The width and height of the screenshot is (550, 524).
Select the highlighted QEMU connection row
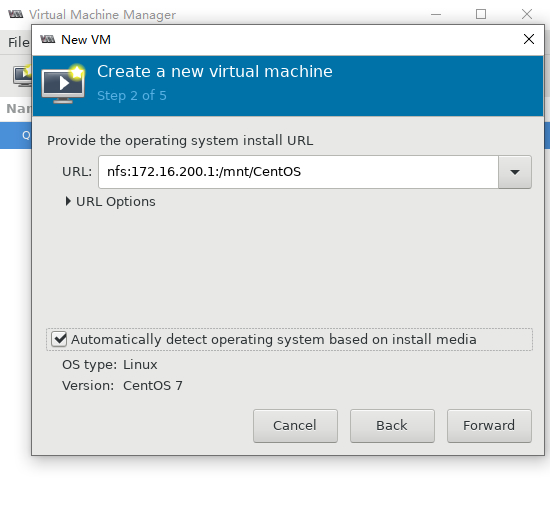pyautogui.click(x=16, y=135)
